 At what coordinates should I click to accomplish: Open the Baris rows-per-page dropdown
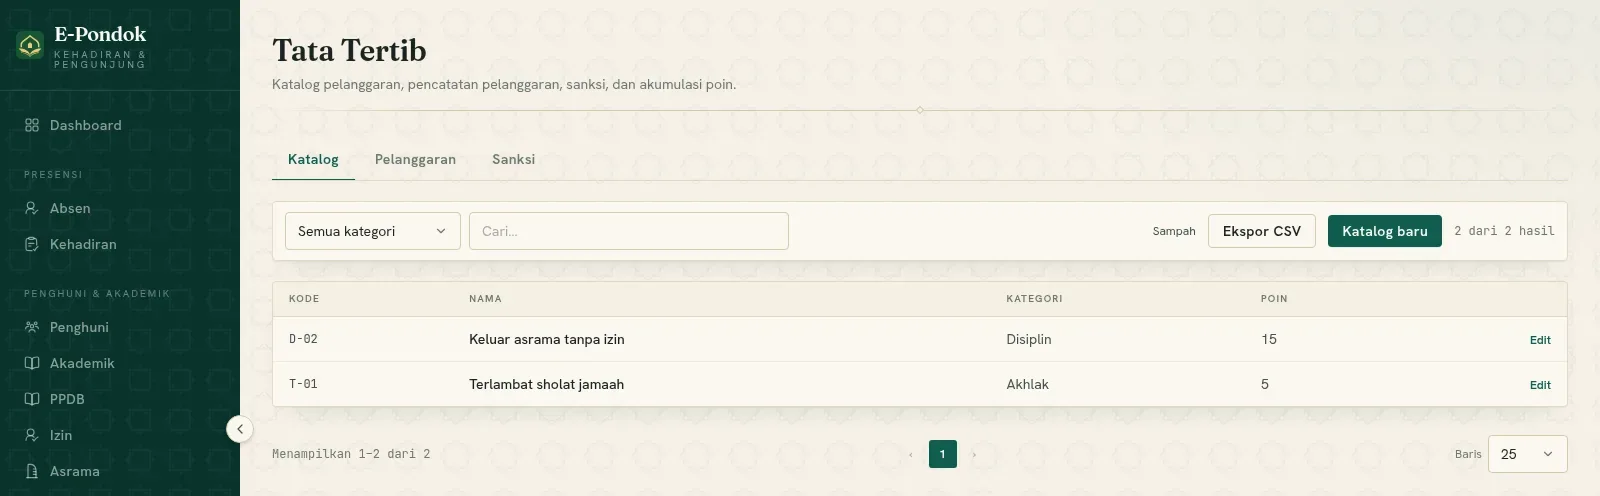pyautogui.click(x=1528, y=454)
